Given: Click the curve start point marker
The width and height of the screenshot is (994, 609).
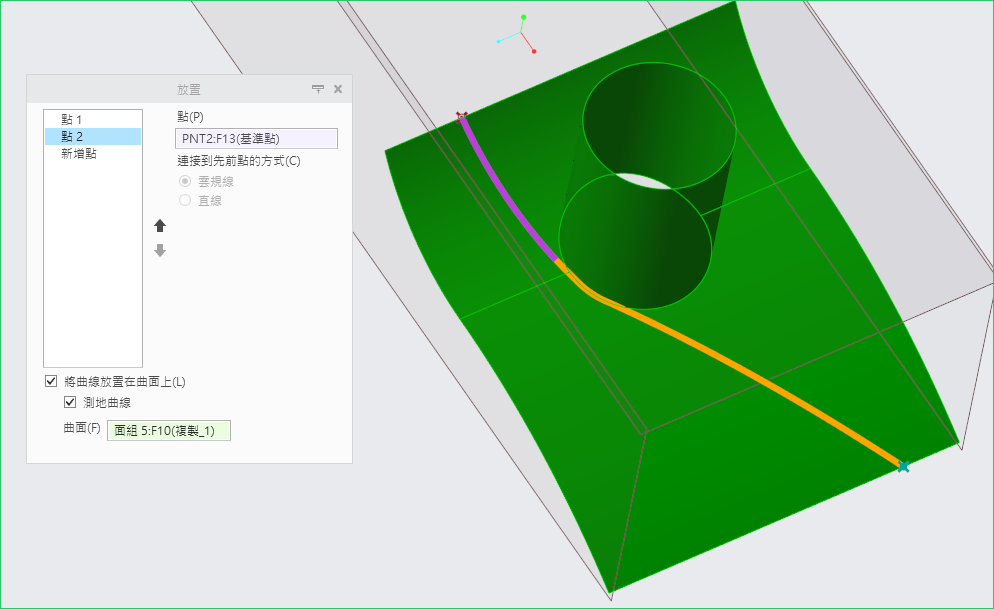Looking at the screenshot, I should pyautogui.click(x=461, y=117).
